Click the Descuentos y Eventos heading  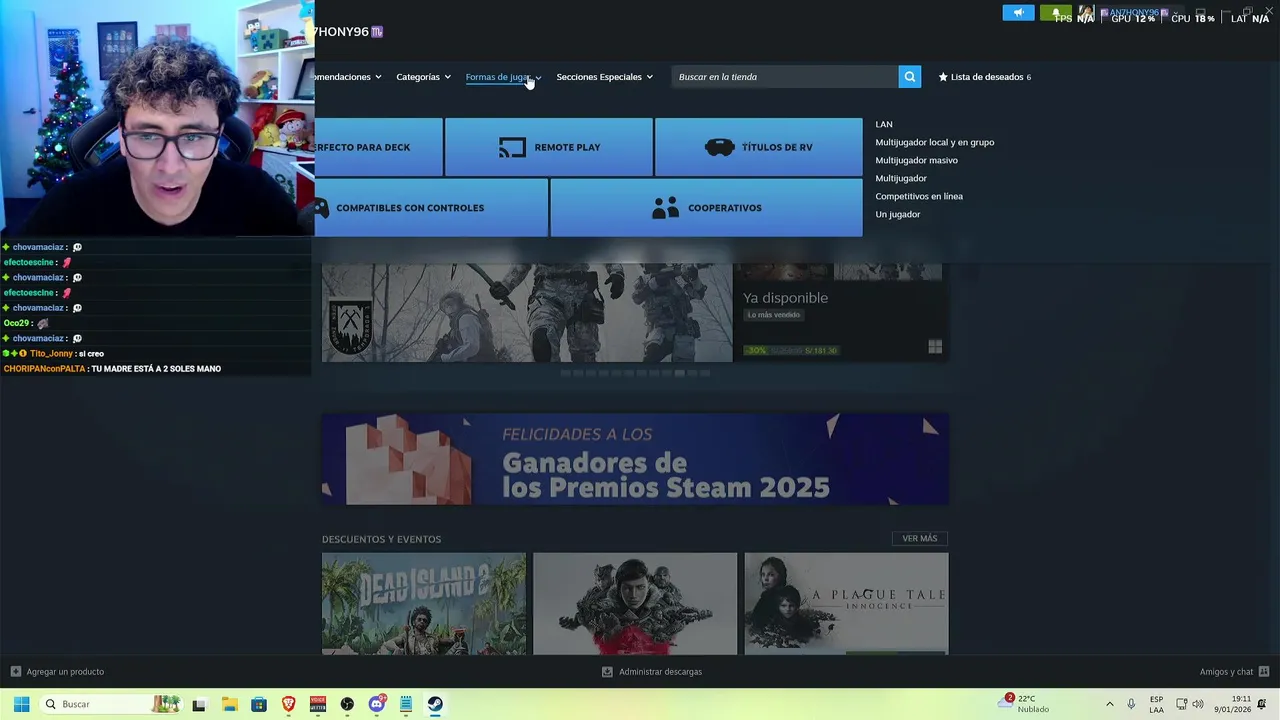(381, 539)
